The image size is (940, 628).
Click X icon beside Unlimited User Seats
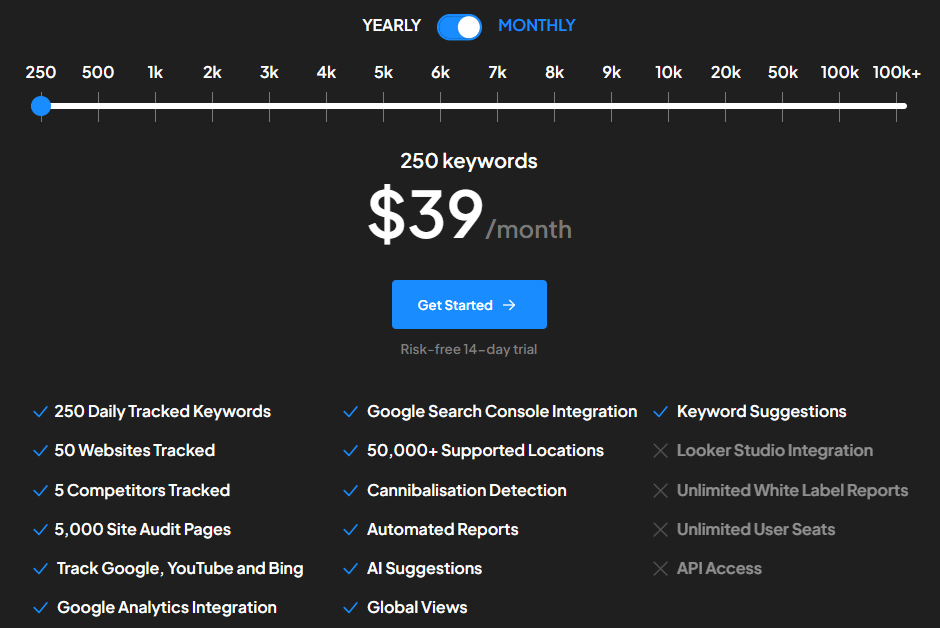660,530
